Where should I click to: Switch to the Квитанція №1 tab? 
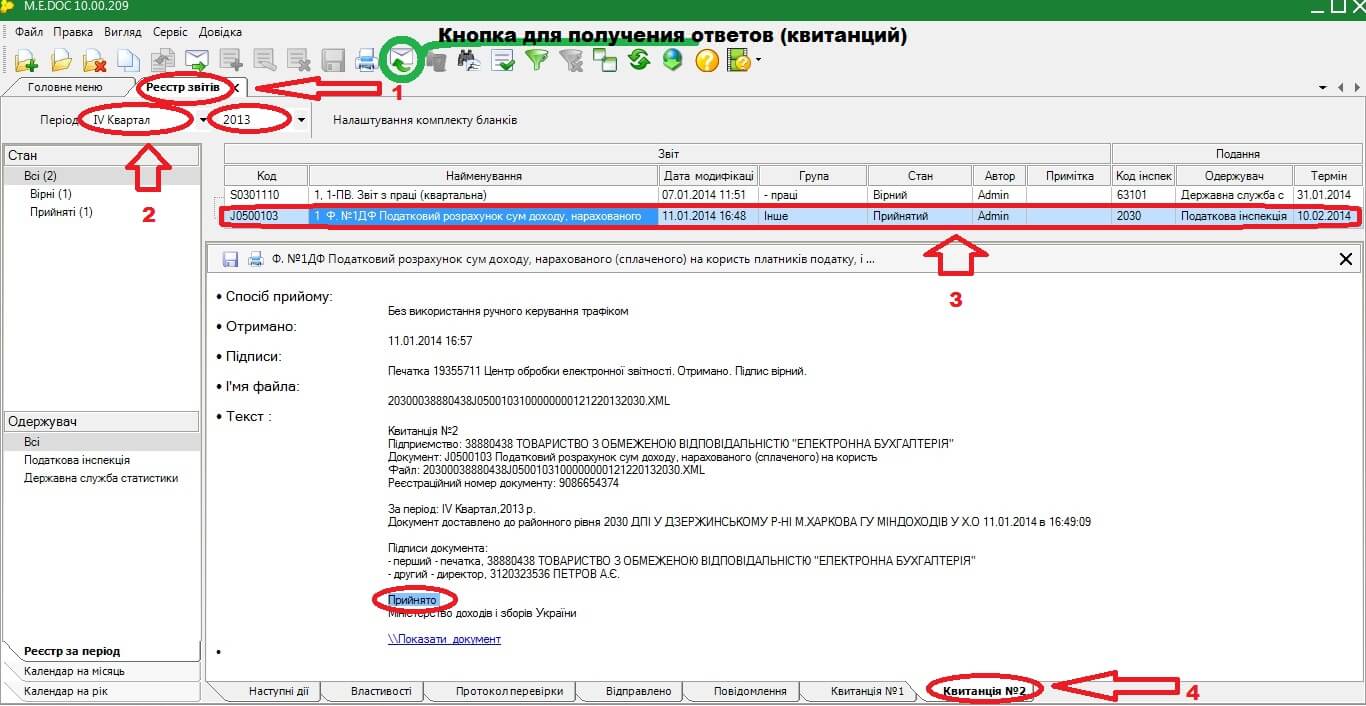pyautogui.click(x=867, y=691)
